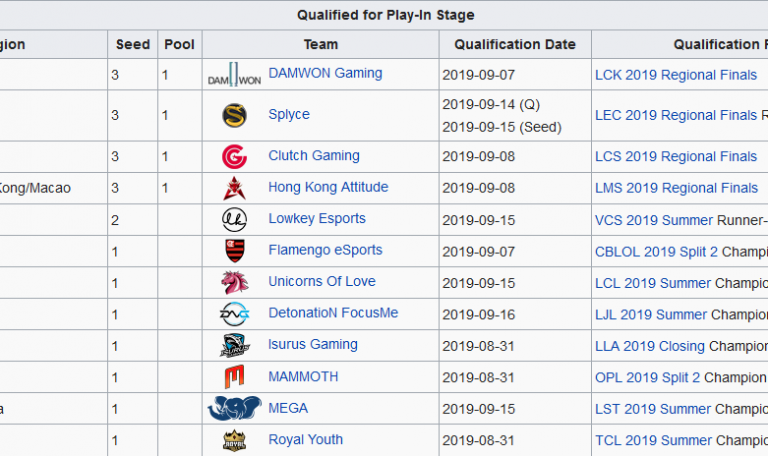Image resolution: width=768 pixels, height=456 pixels.
Task: Click the Lowkey Esports logo icon
Action: pos(234,220)
